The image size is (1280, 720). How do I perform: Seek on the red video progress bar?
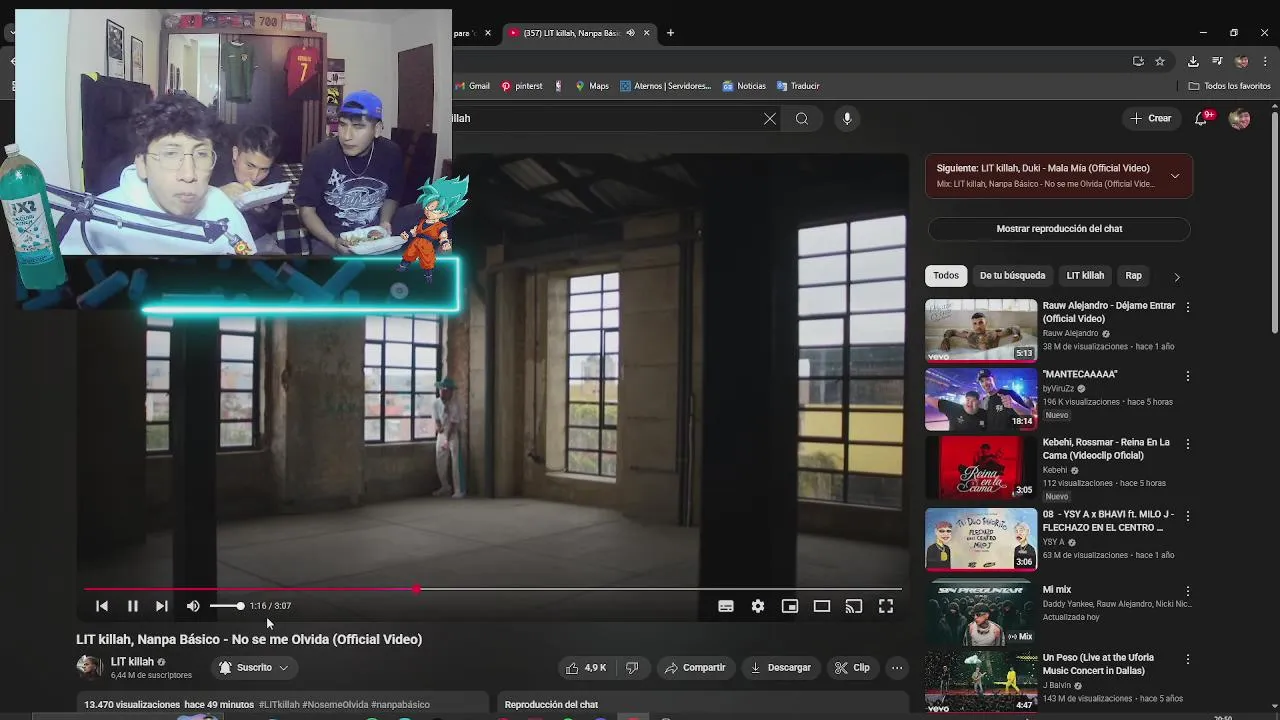(x=492, y=589)
